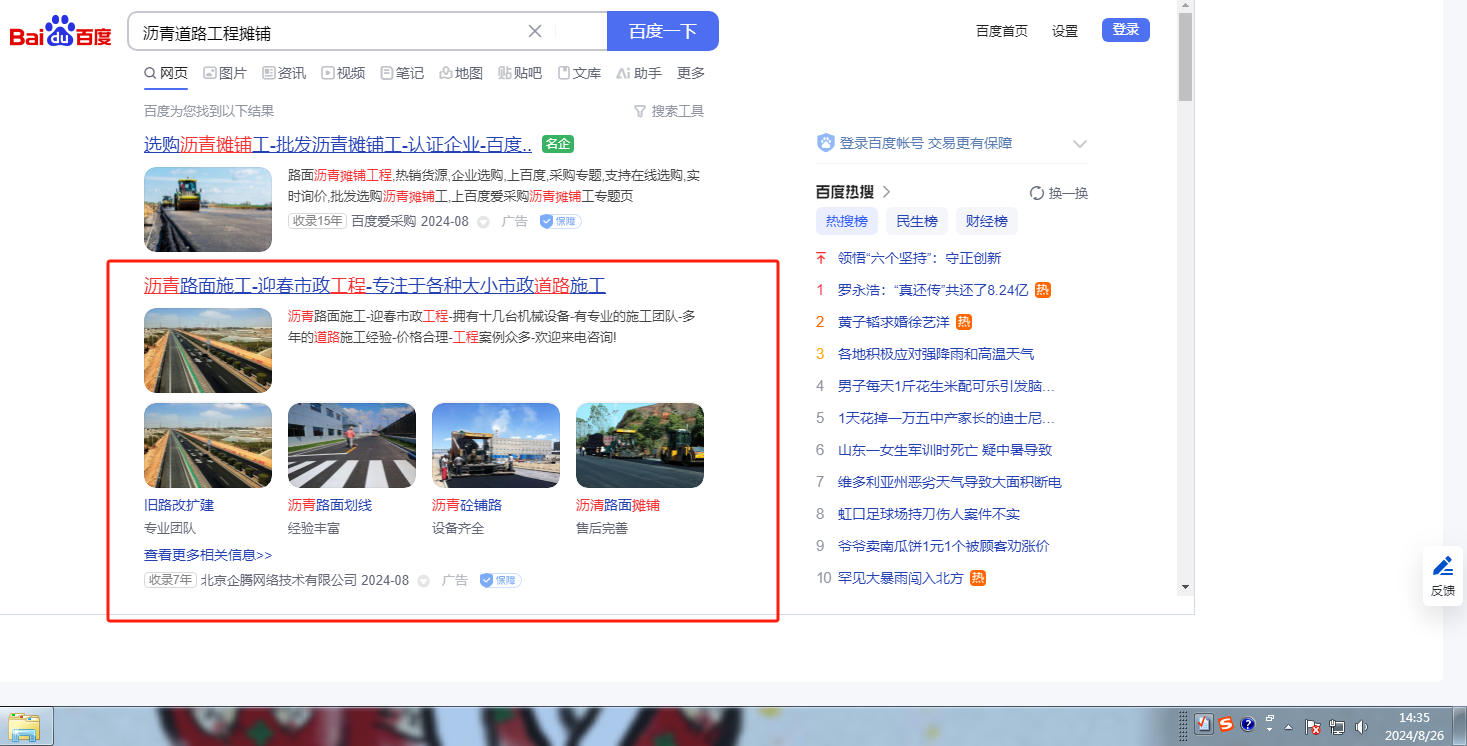Switch to the 财经榜 tab
Screen dimensions: 1467x746
point(987,221)
